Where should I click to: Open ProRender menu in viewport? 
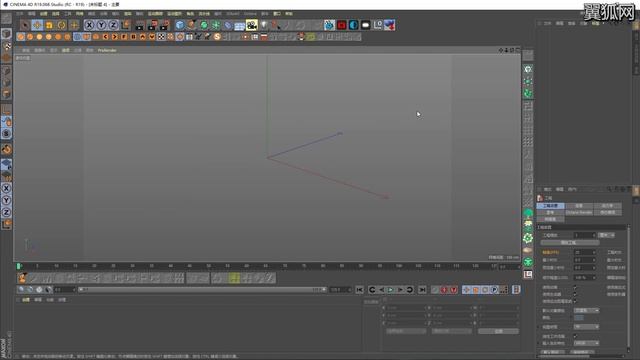tap(107, 50)
